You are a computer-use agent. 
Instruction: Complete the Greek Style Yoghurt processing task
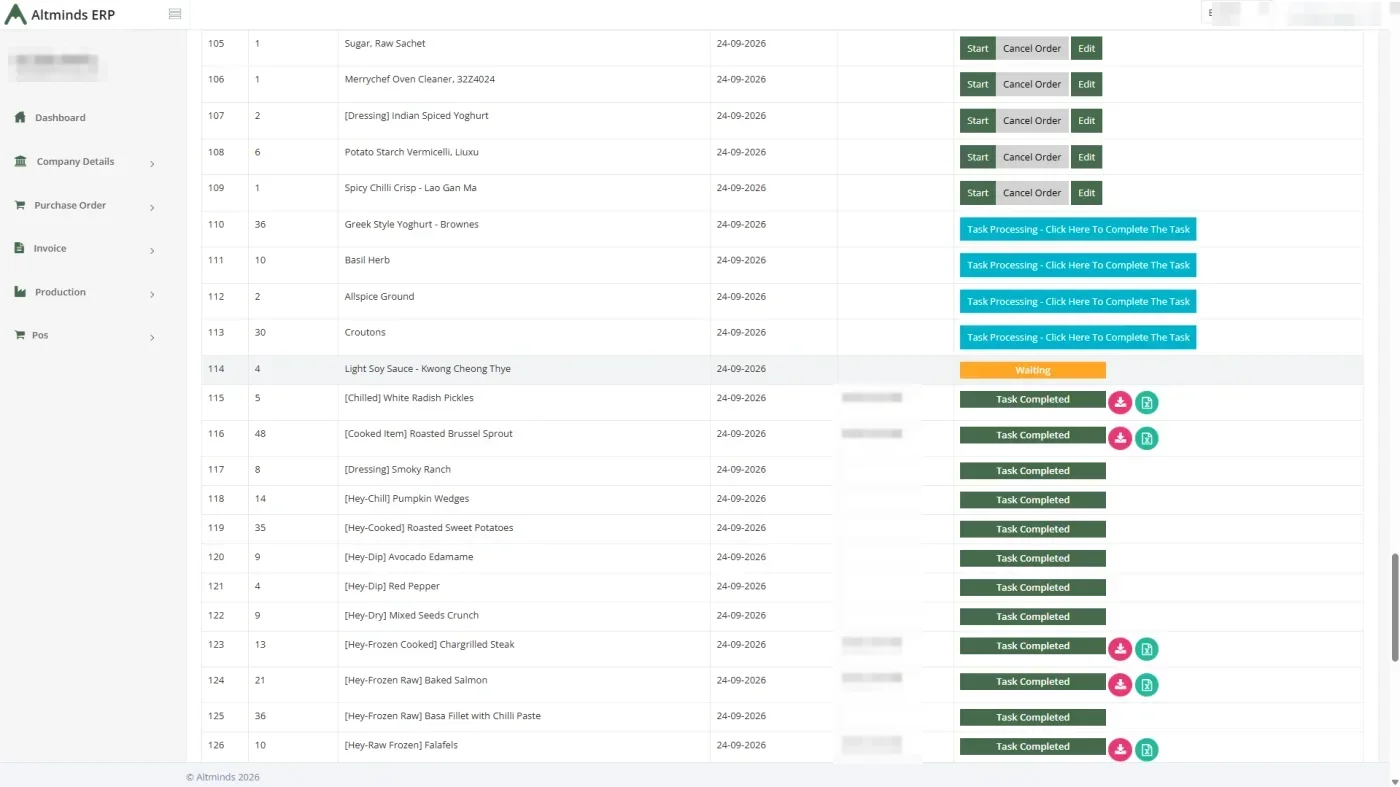click(x=1078, y=229)
